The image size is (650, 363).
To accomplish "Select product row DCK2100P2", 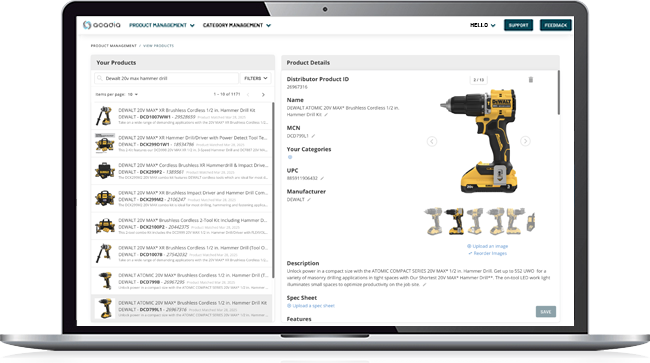I will pos(182,226).
